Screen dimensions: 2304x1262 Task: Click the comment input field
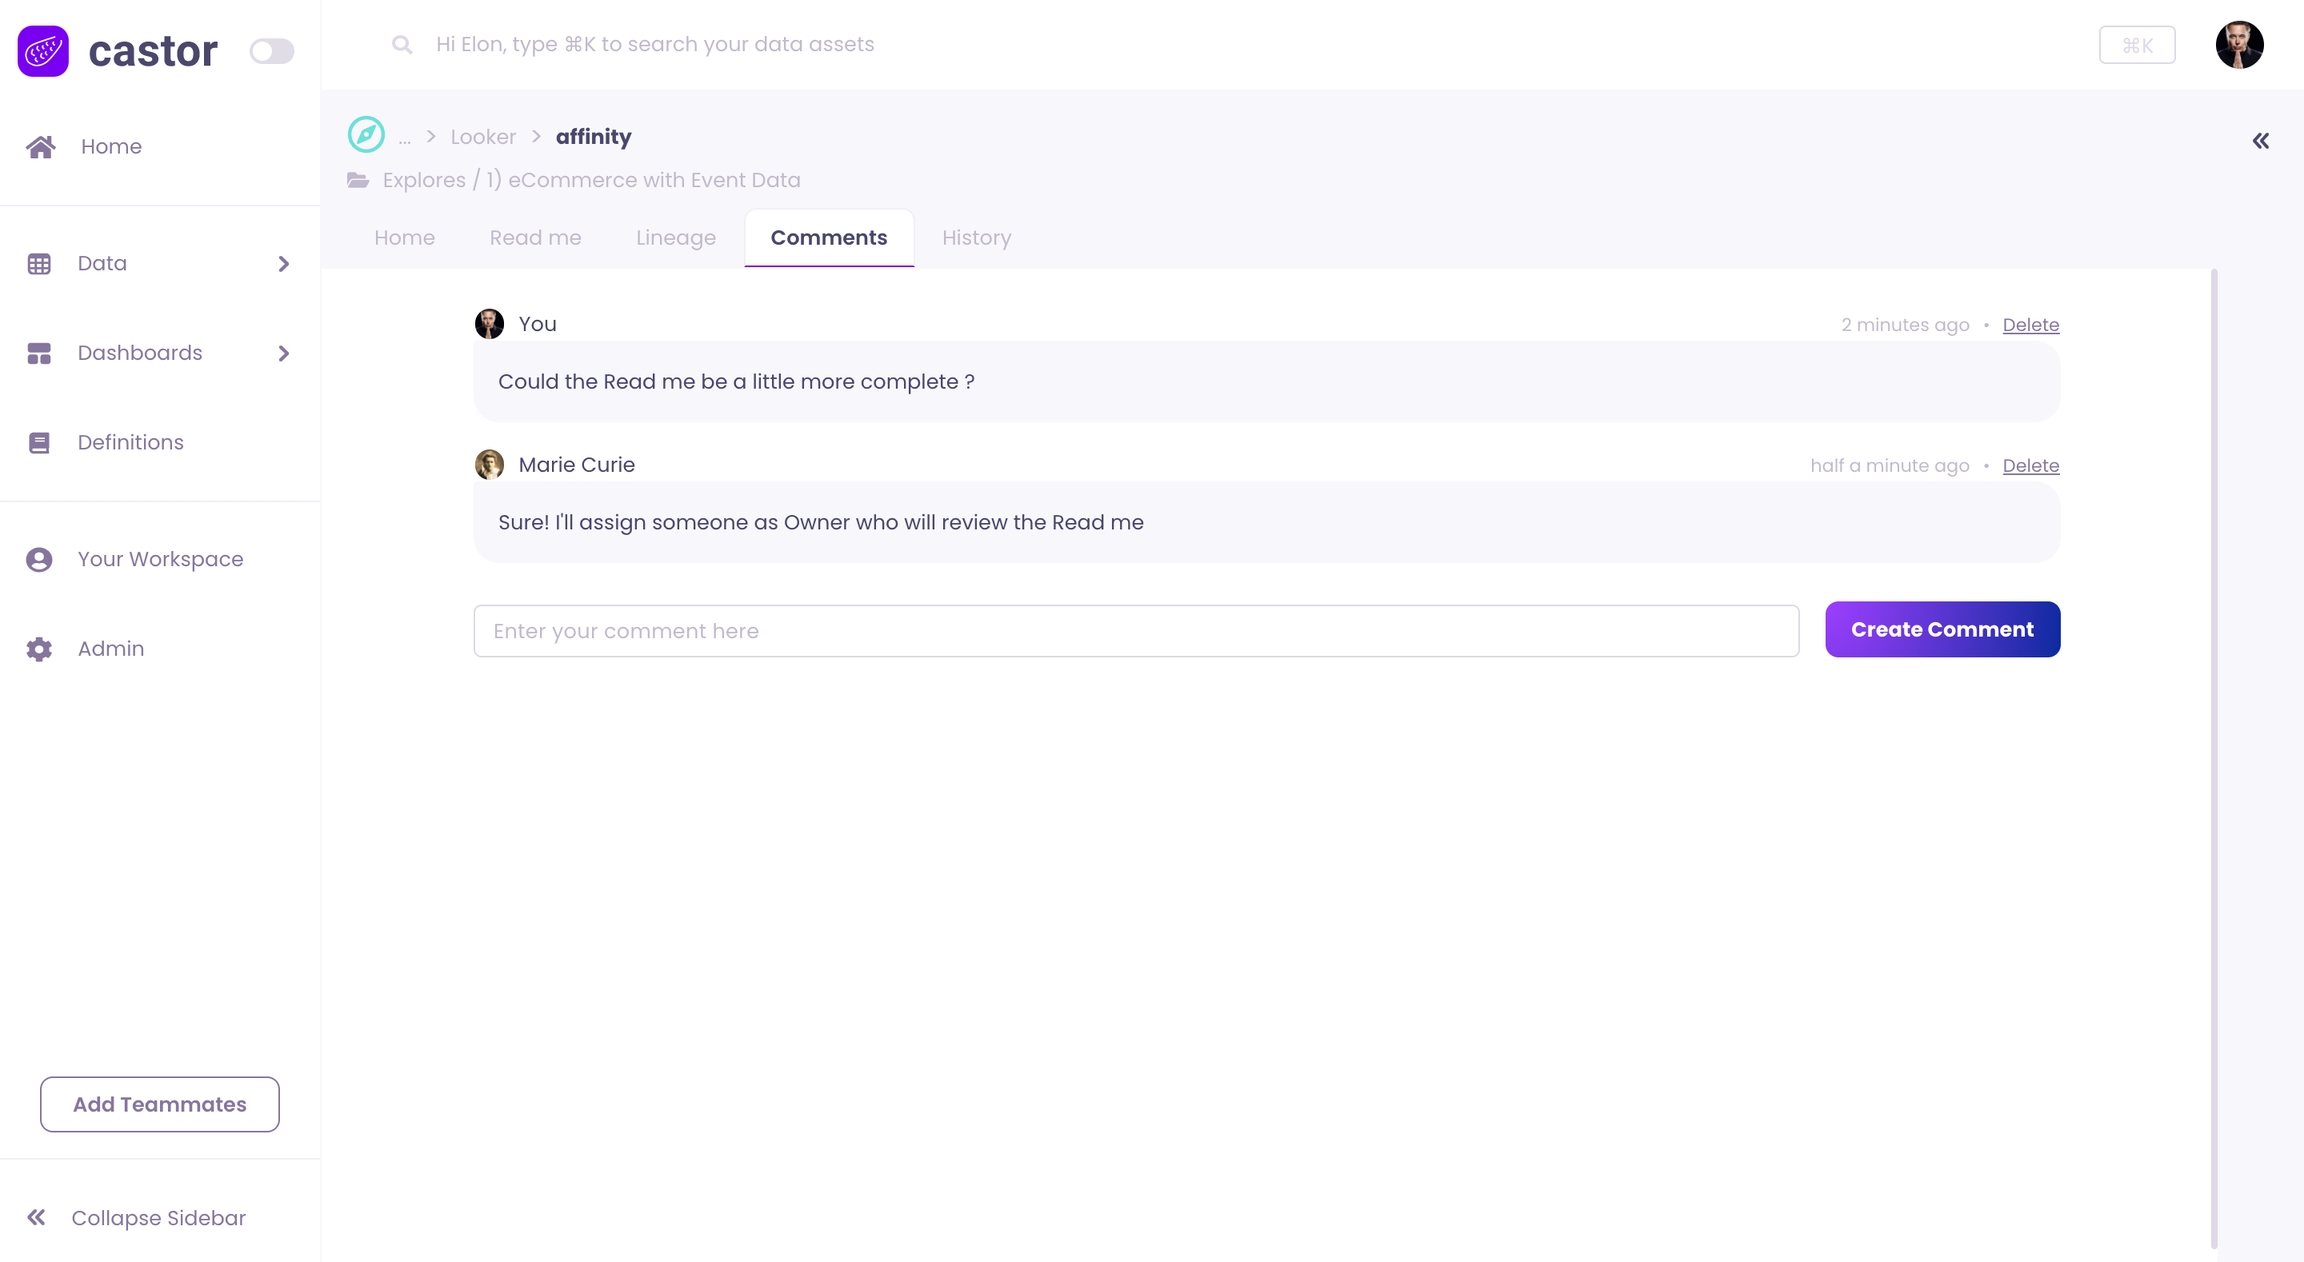pyautogui.click(x=1136, y=631)
